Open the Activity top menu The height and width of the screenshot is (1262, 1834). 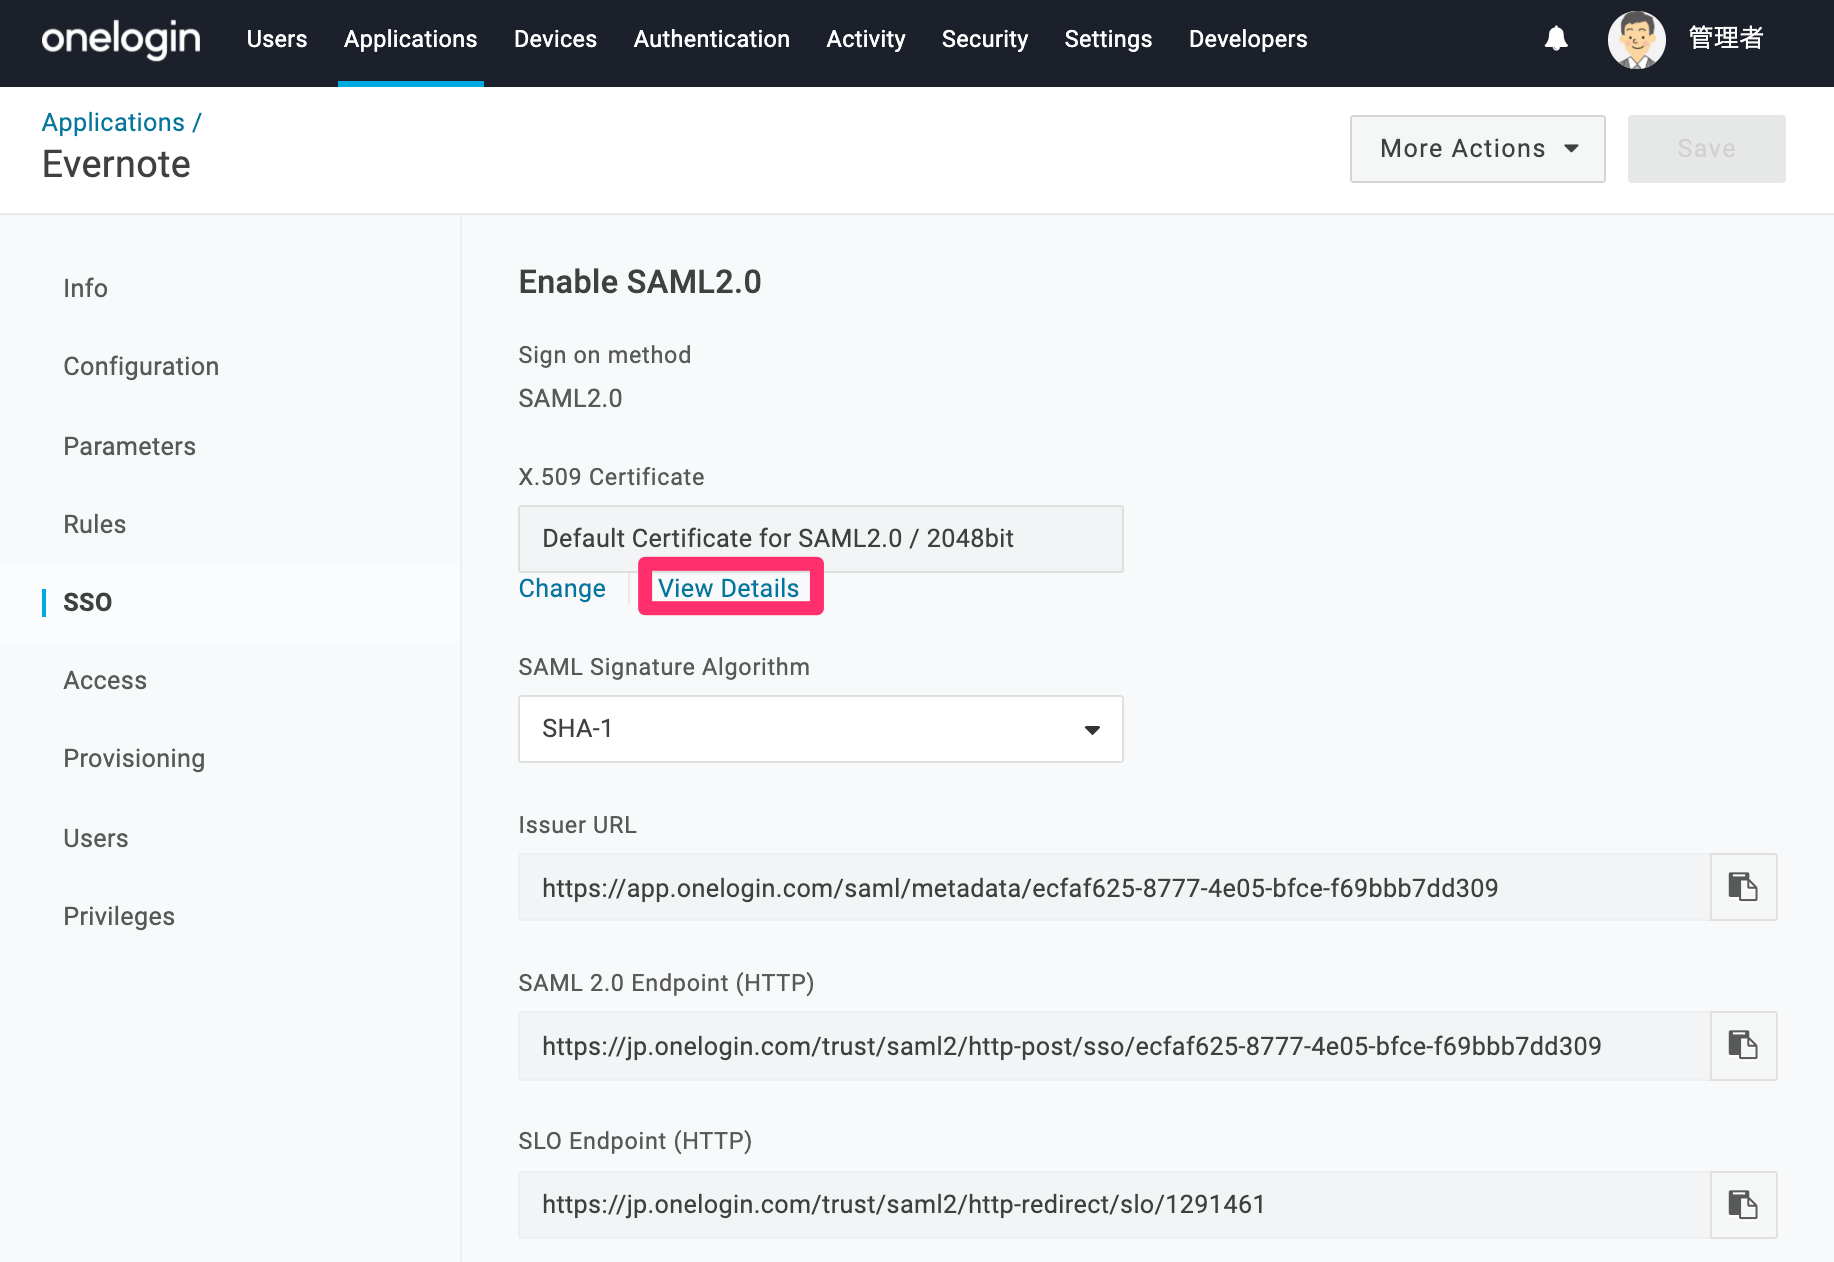coord(866,39)
